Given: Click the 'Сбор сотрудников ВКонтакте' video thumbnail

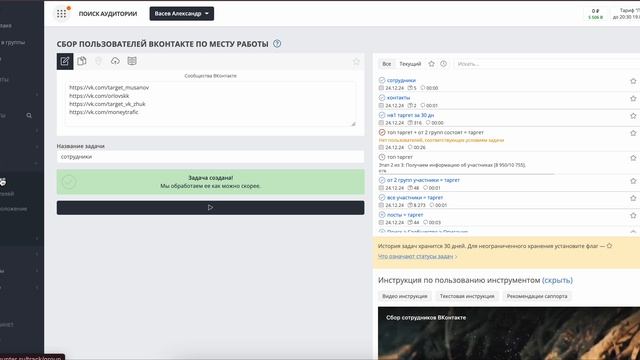Looking at the screenshot, I should [x=509, y=333].
